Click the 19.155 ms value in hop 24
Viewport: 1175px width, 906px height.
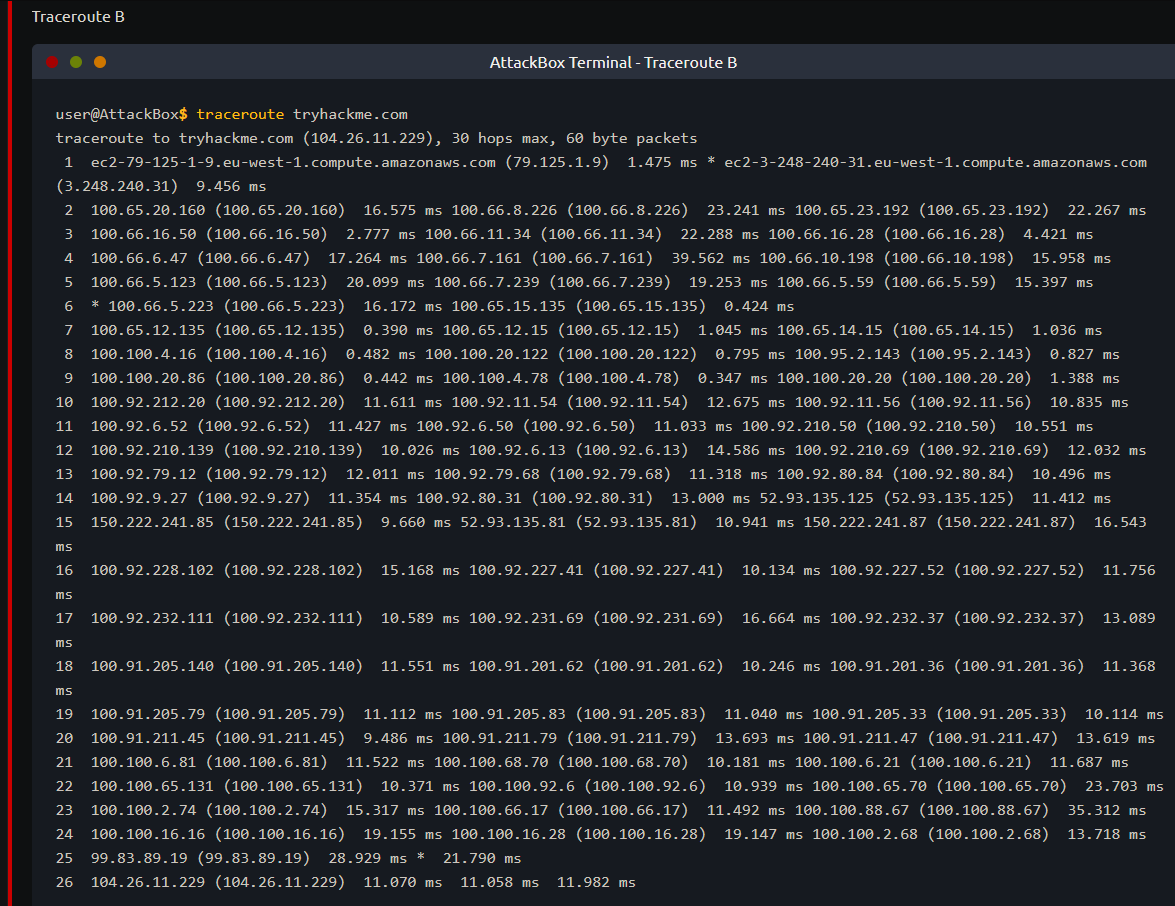(403, 834)
